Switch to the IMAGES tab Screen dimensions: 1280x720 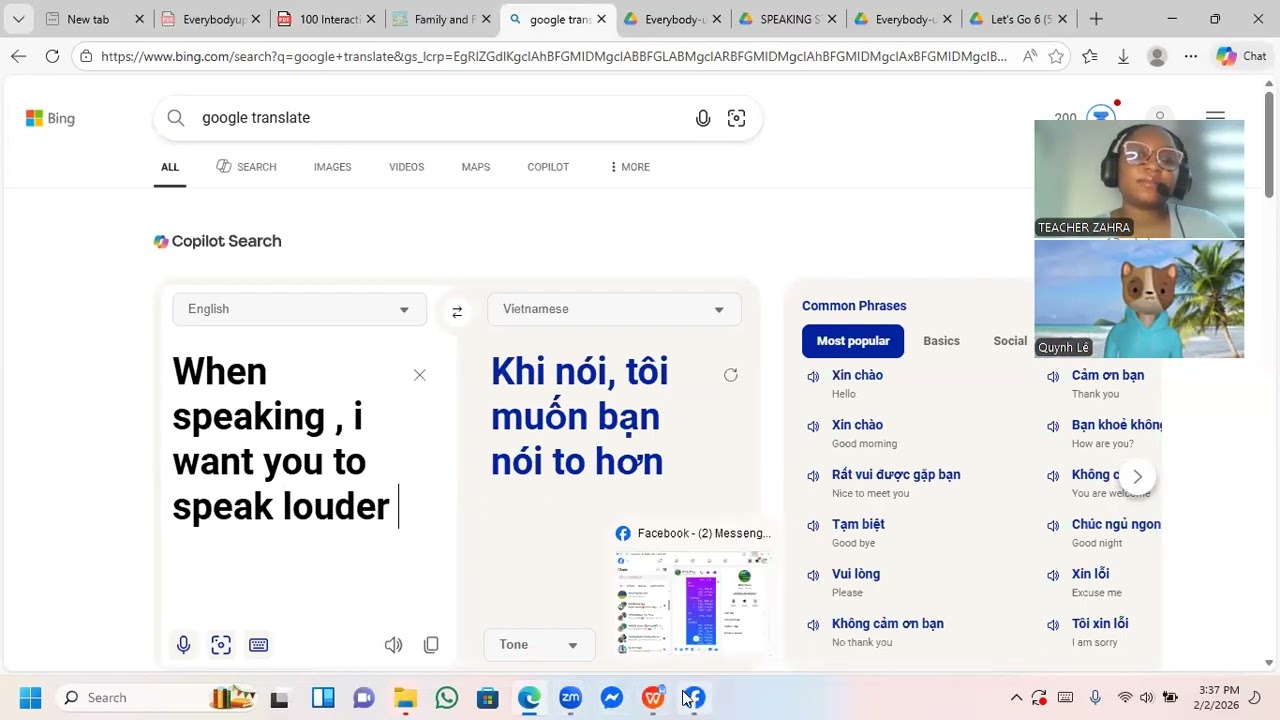[x=332, y=167]
